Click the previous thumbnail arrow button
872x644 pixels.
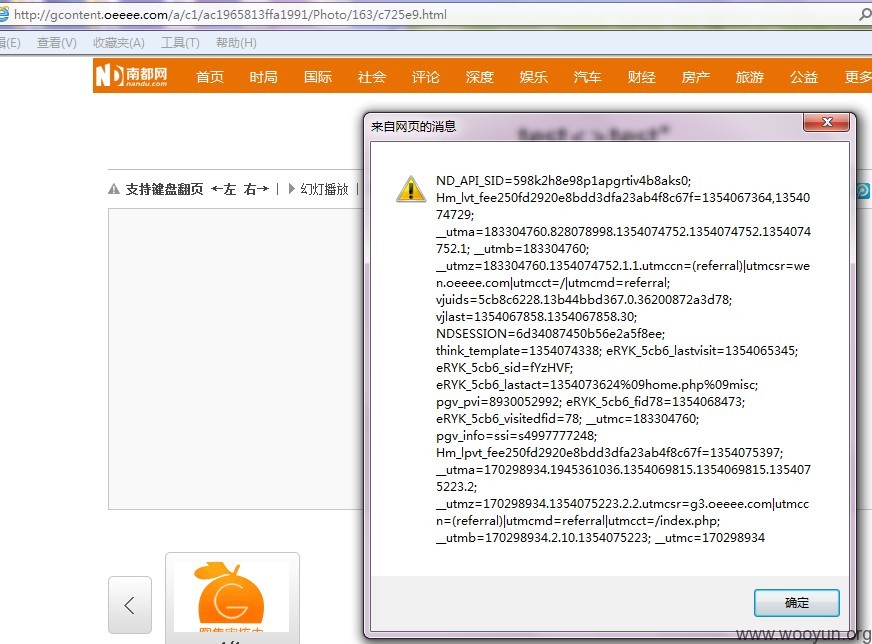(130, 605)
